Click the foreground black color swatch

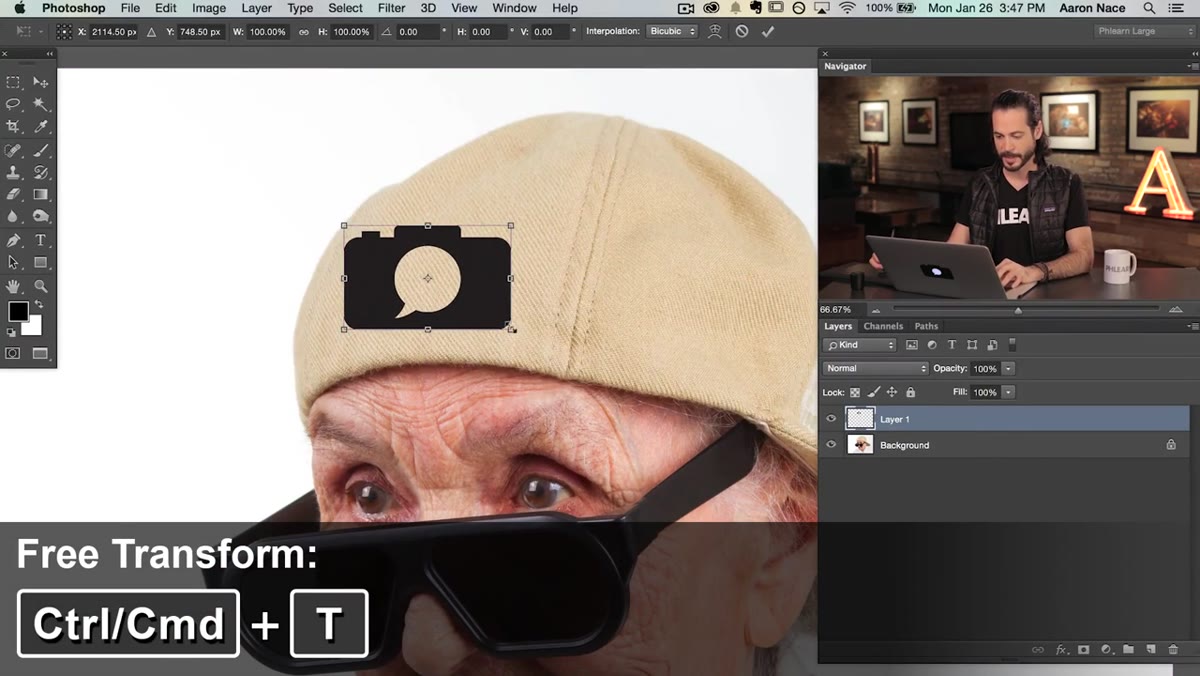[x=18, y=311]
